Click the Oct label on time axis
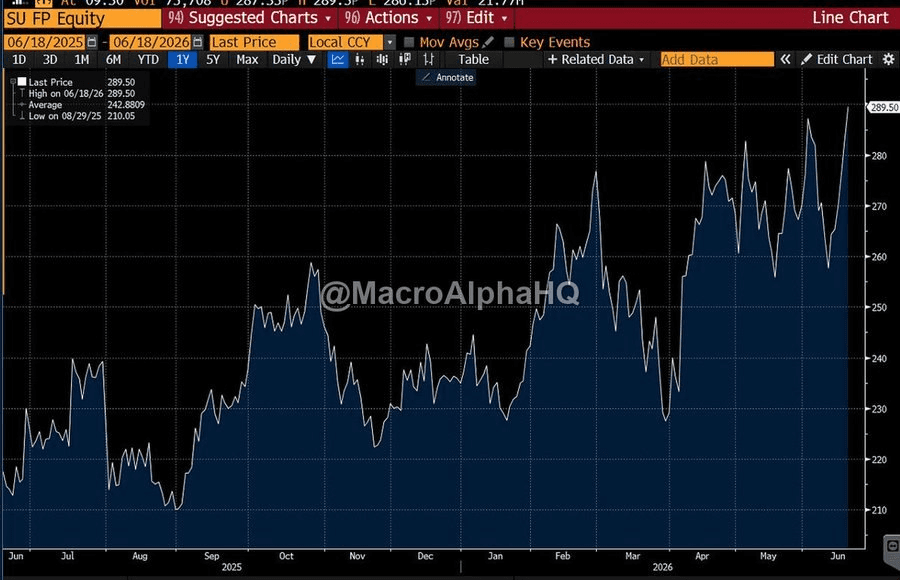The height and width of the screenshot is (580, 900). point(286,556)
